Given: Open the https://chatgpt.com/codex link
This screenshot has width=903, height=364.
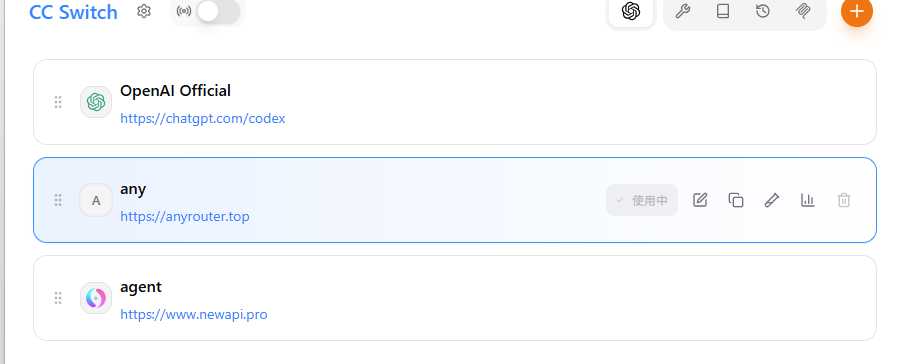Looking at the screenshot, I should click(203, 119).
